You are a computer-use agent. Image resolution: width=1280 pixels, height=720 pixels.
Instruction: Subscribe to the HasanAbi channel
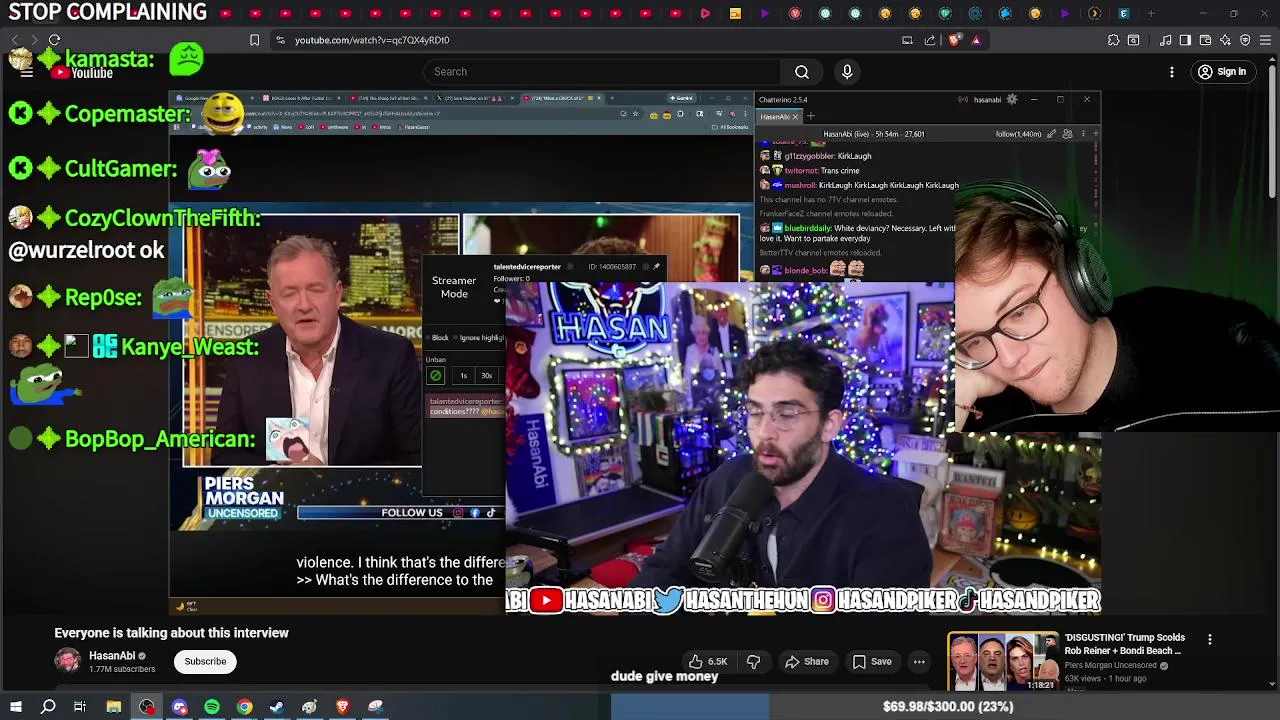tap(205, 661)
